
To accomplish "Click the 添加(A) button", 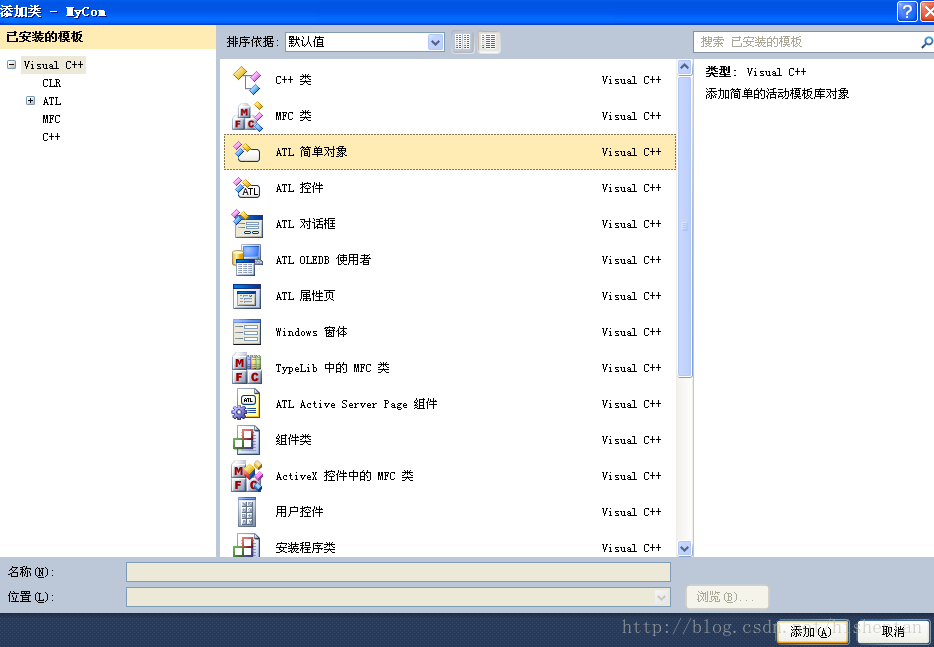I will click(x=812, y=632).
